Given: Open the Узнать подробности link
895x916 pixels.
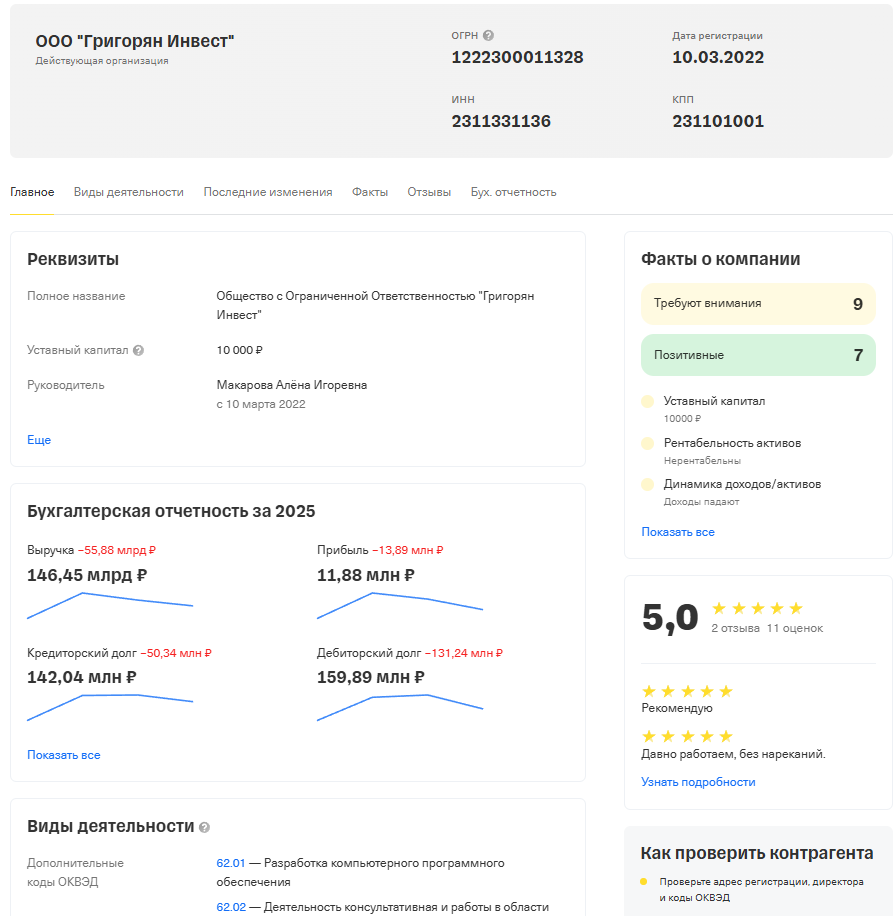Looking at the screenshot, I should (698, 782).
